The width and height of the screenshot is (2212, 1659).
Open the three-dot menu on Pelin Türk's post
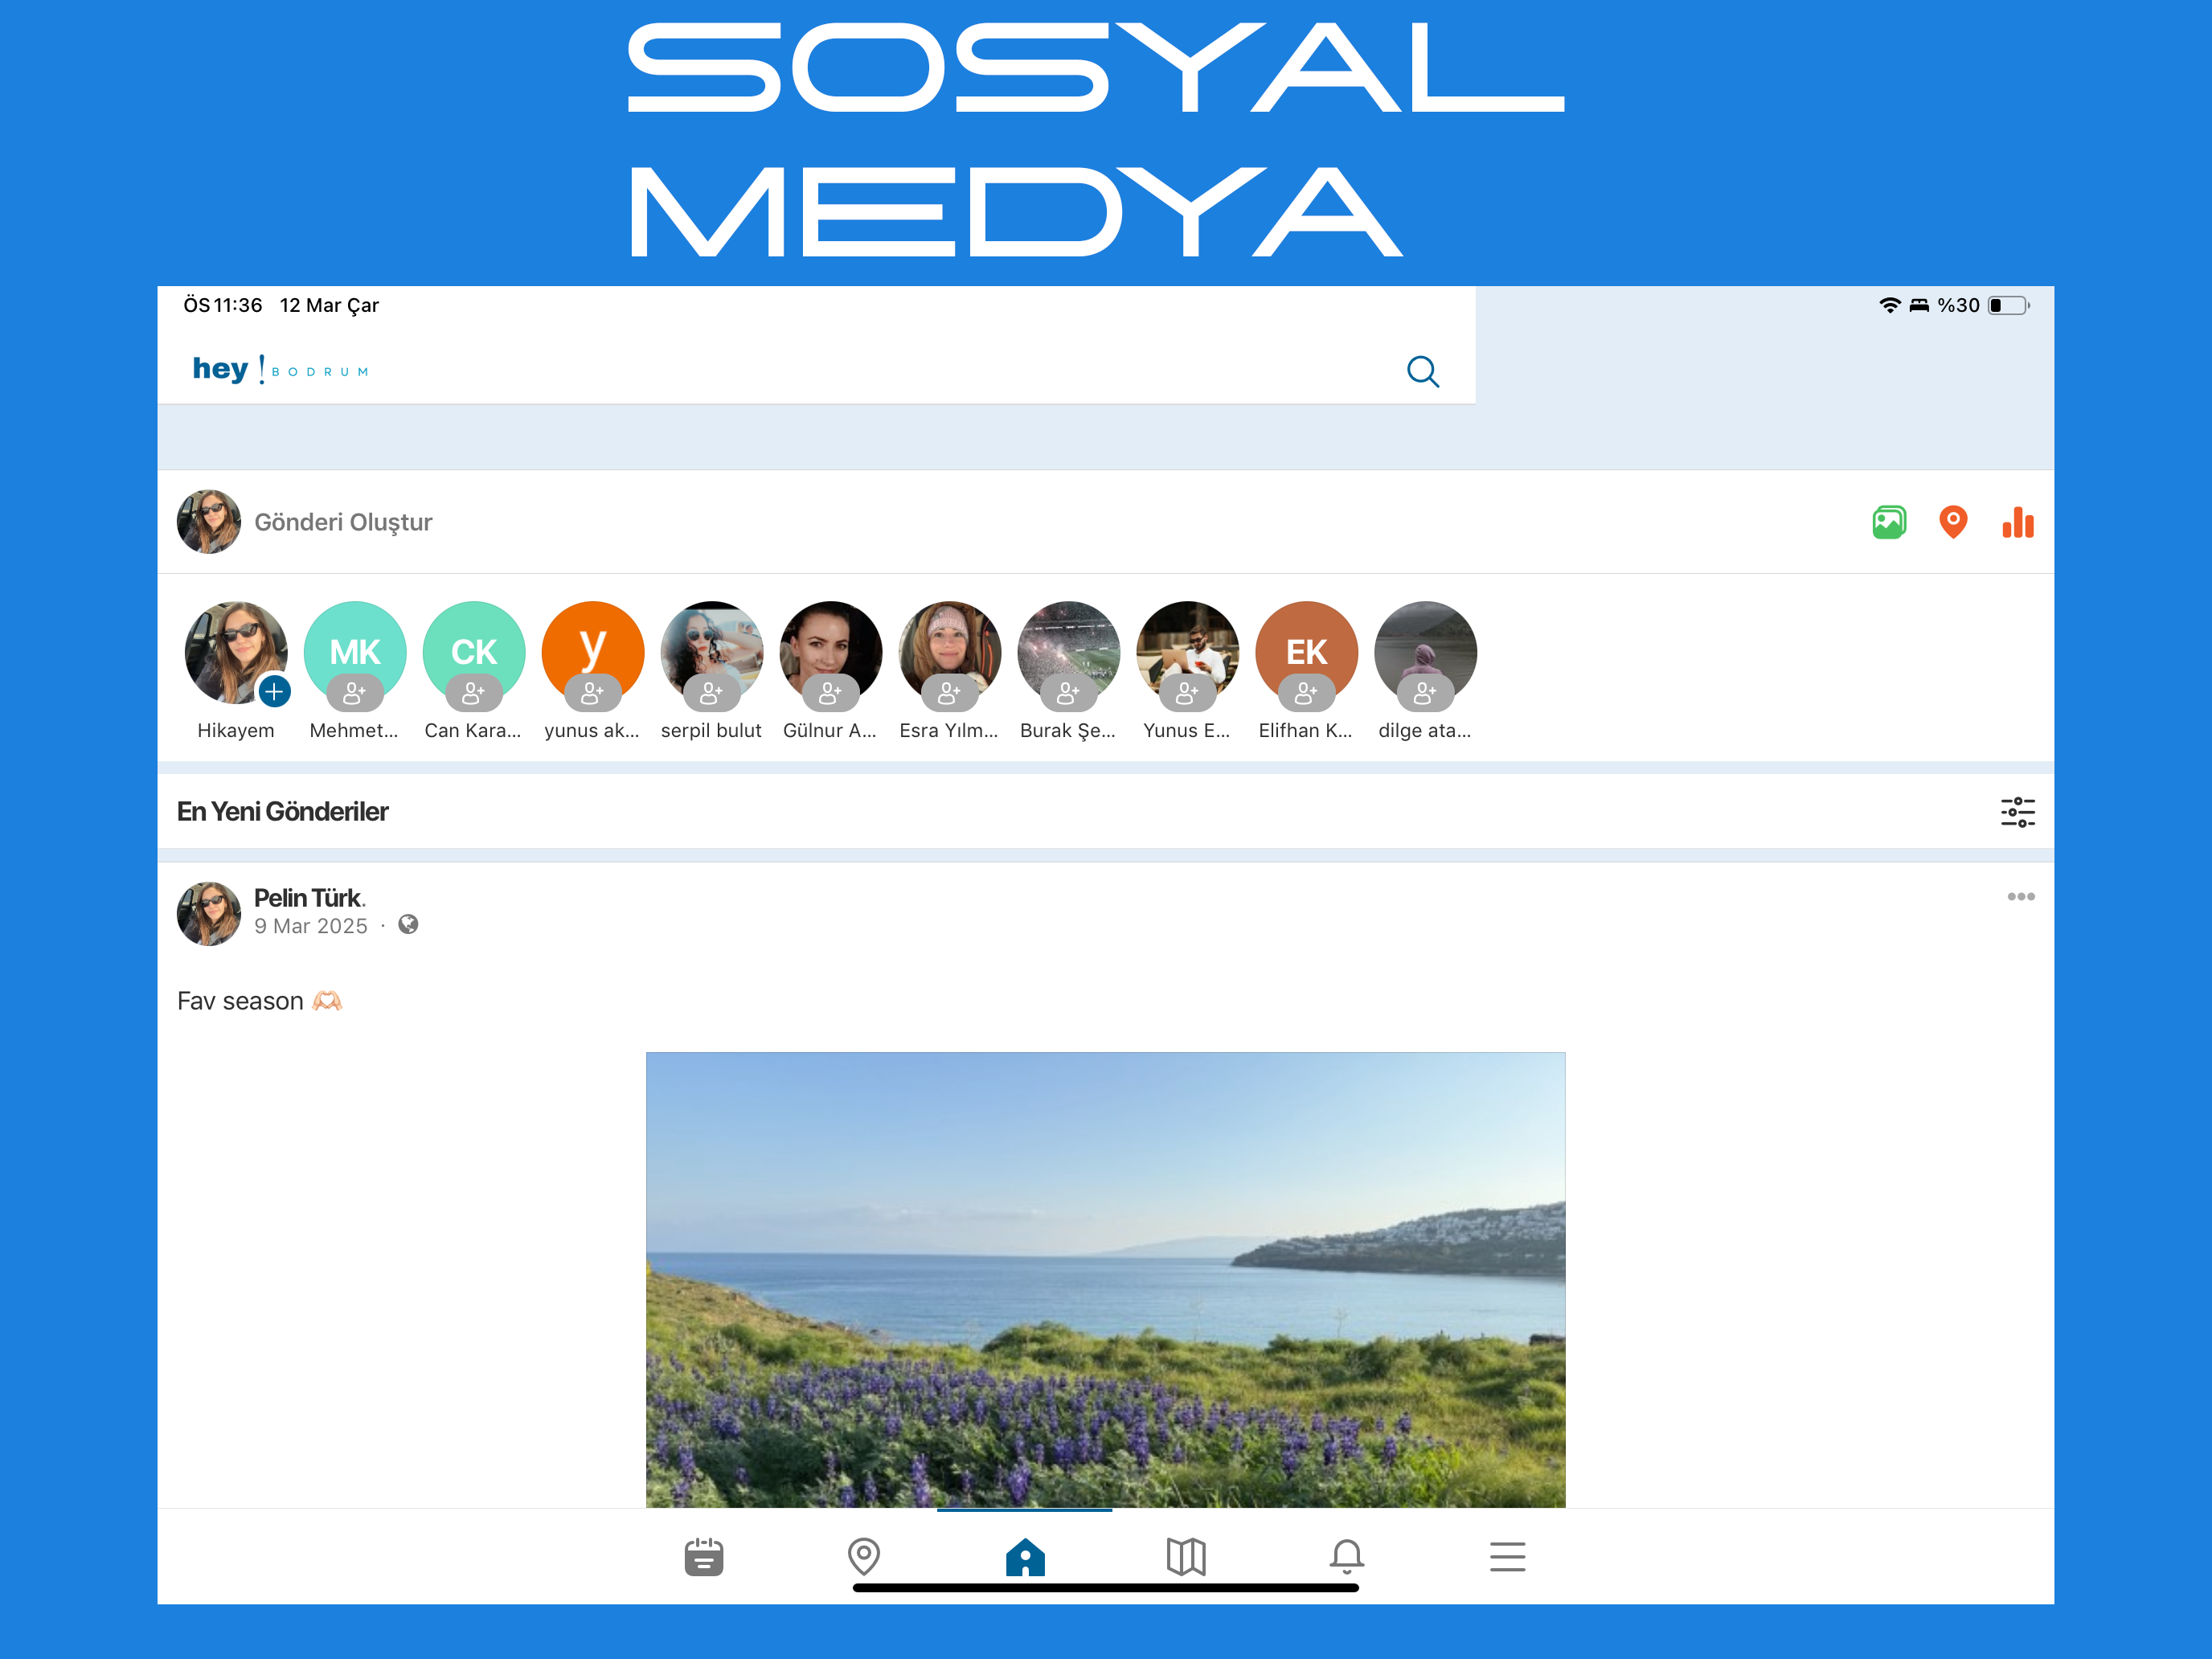tap(2021, 896)
